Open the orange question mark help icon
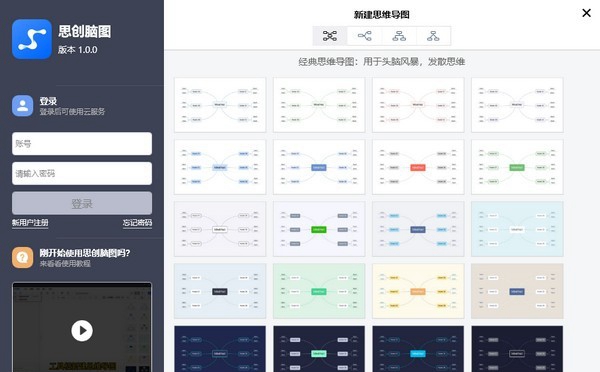600x372 pixels. click(23, 258)
